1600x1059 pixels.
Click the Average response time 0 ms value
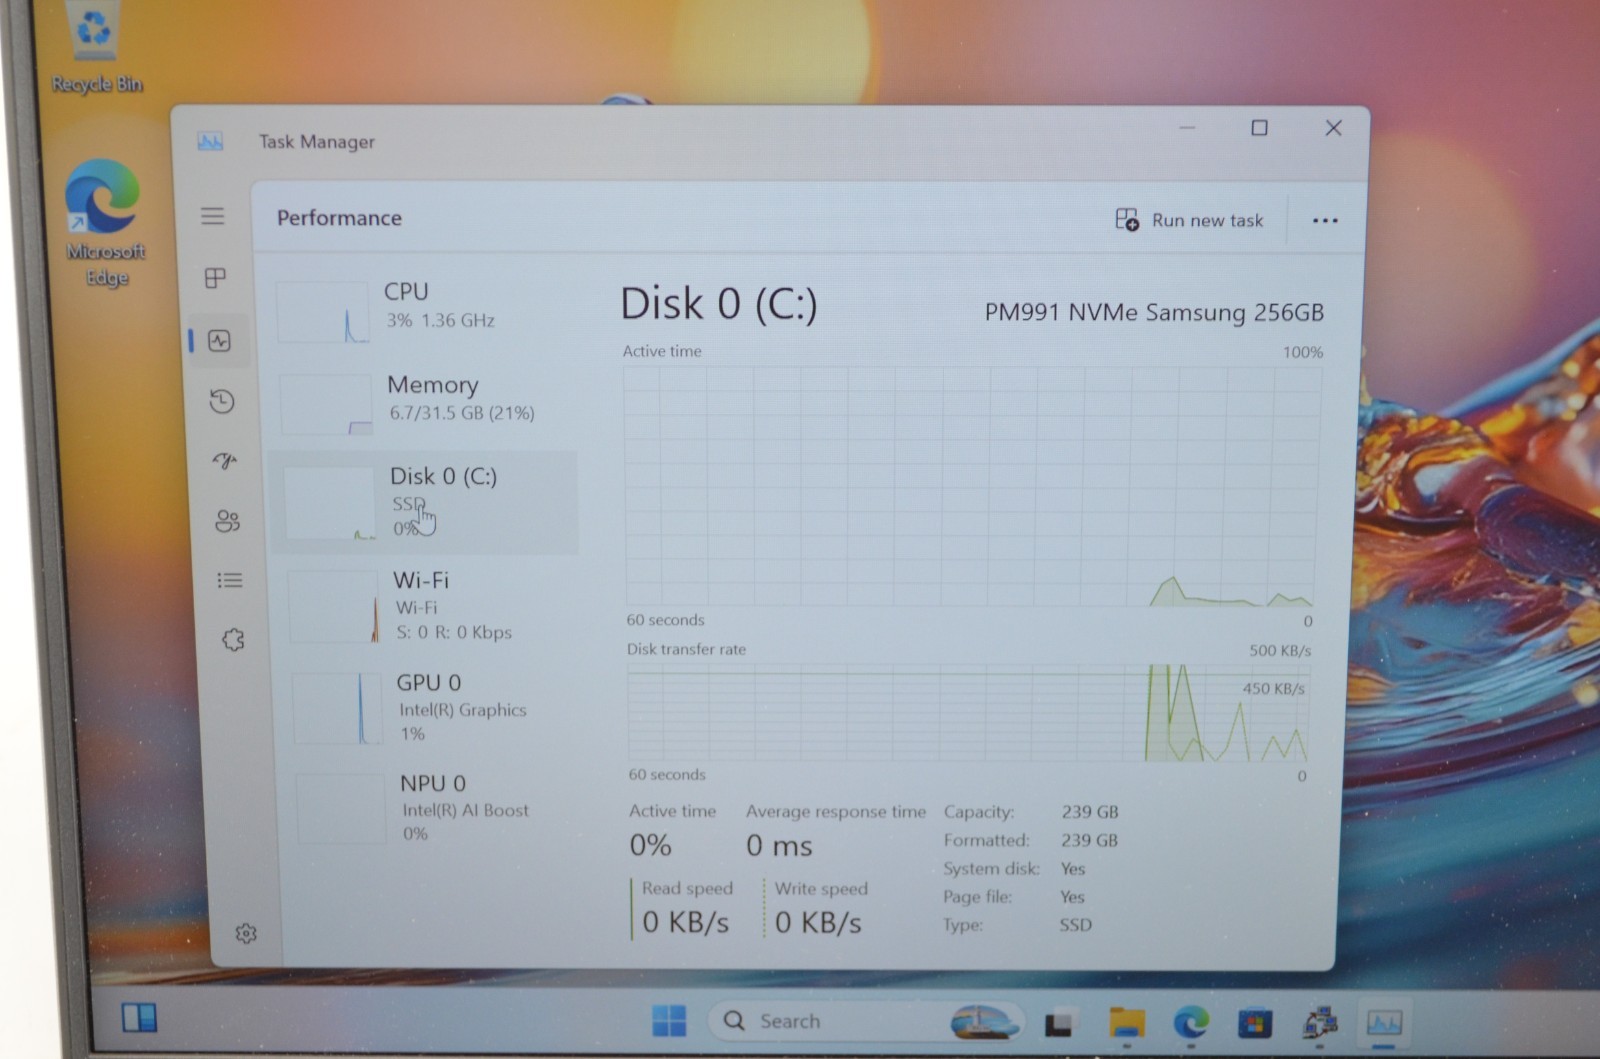click(x=779, y=846)
